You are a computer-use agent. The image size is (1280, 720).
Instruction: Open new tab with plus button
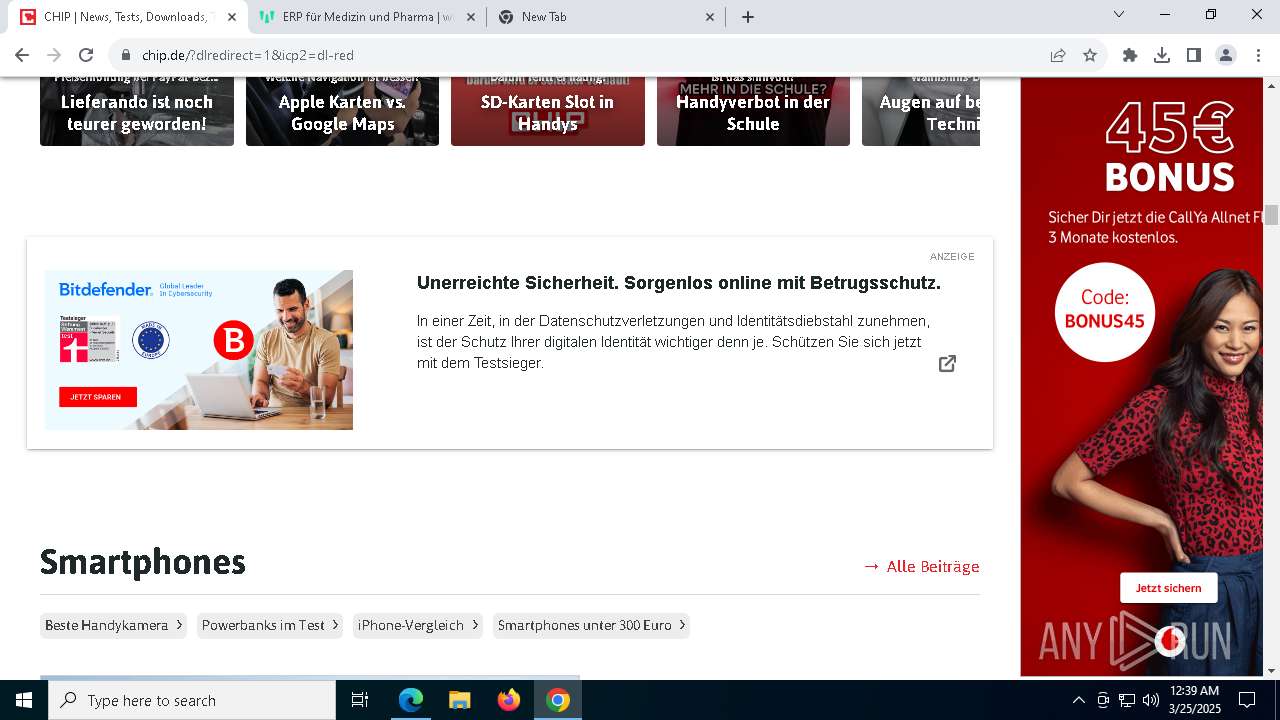click(x=748, y=17)
